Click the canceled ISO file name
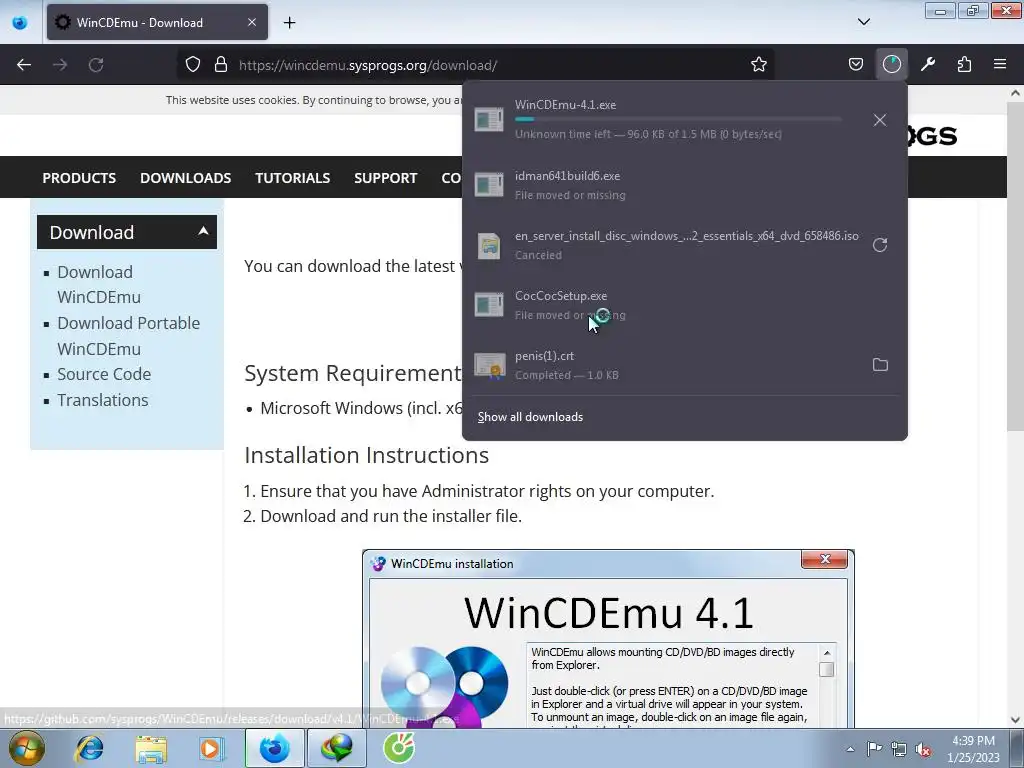 pos(686,236)
